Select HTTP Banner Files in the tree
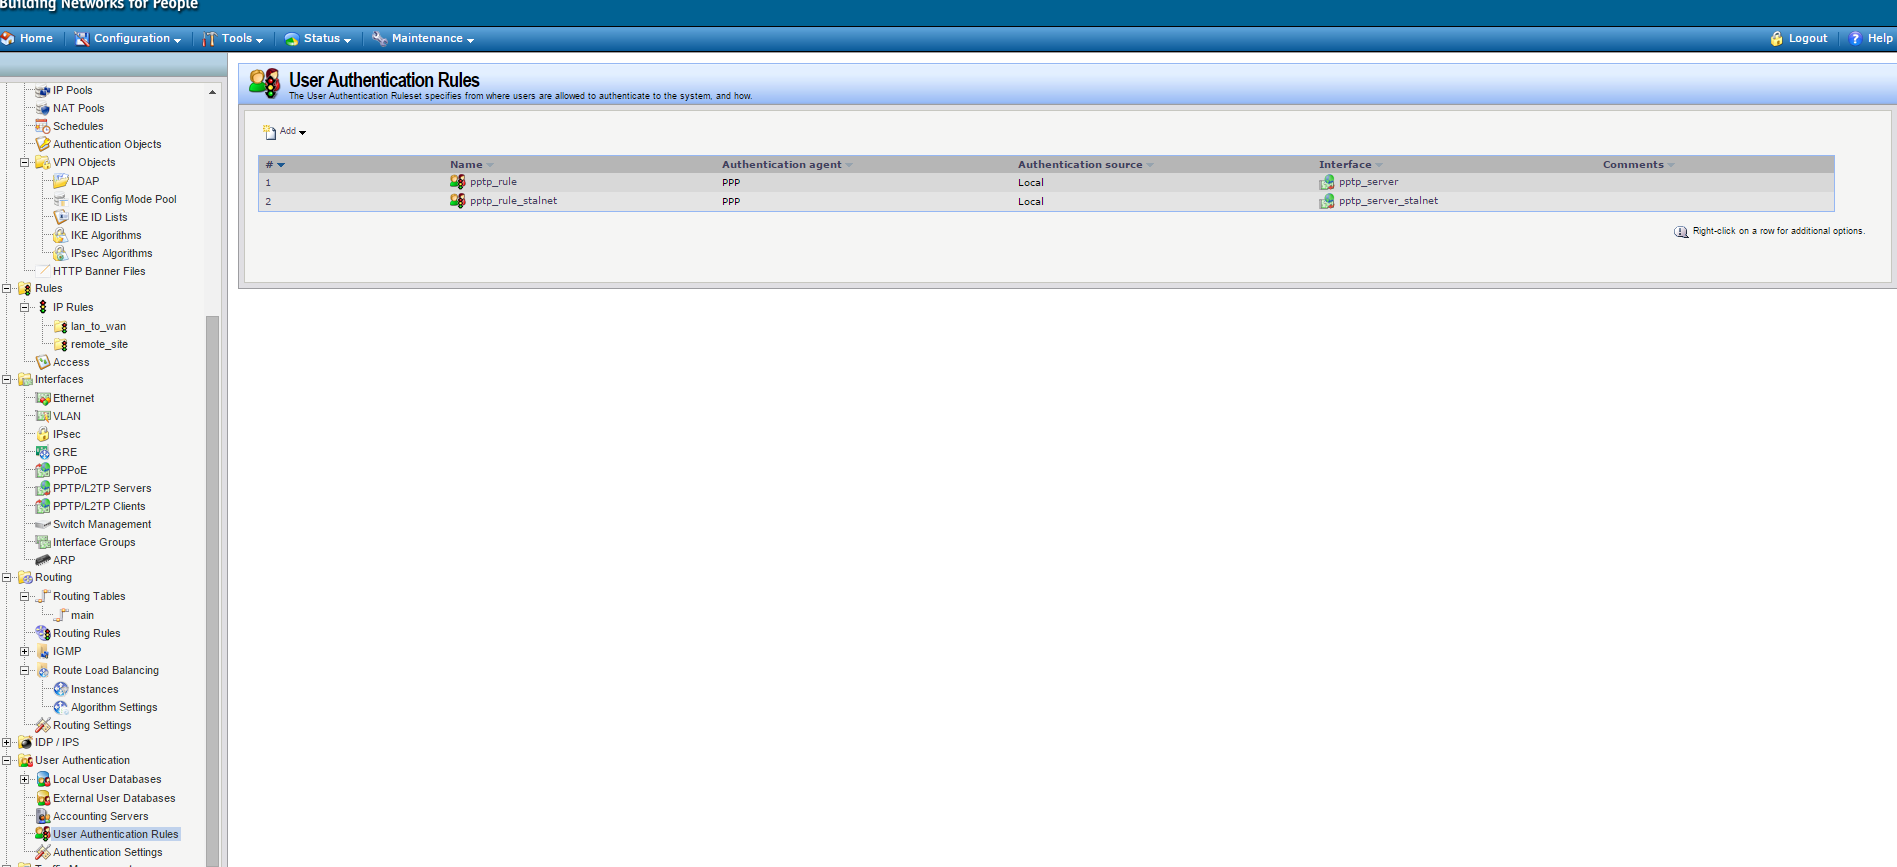 [99, 271]
